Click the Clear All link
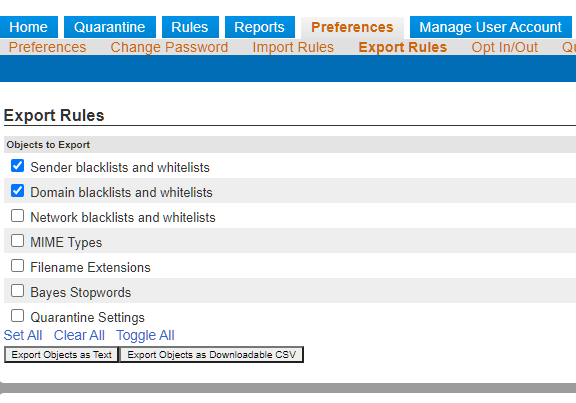 click(79, 335)
